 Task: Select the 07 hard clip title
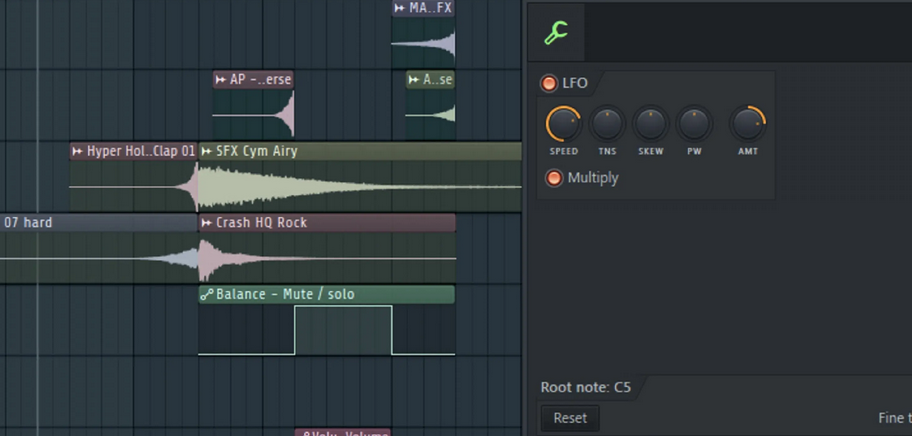click(x=28, y=223)
